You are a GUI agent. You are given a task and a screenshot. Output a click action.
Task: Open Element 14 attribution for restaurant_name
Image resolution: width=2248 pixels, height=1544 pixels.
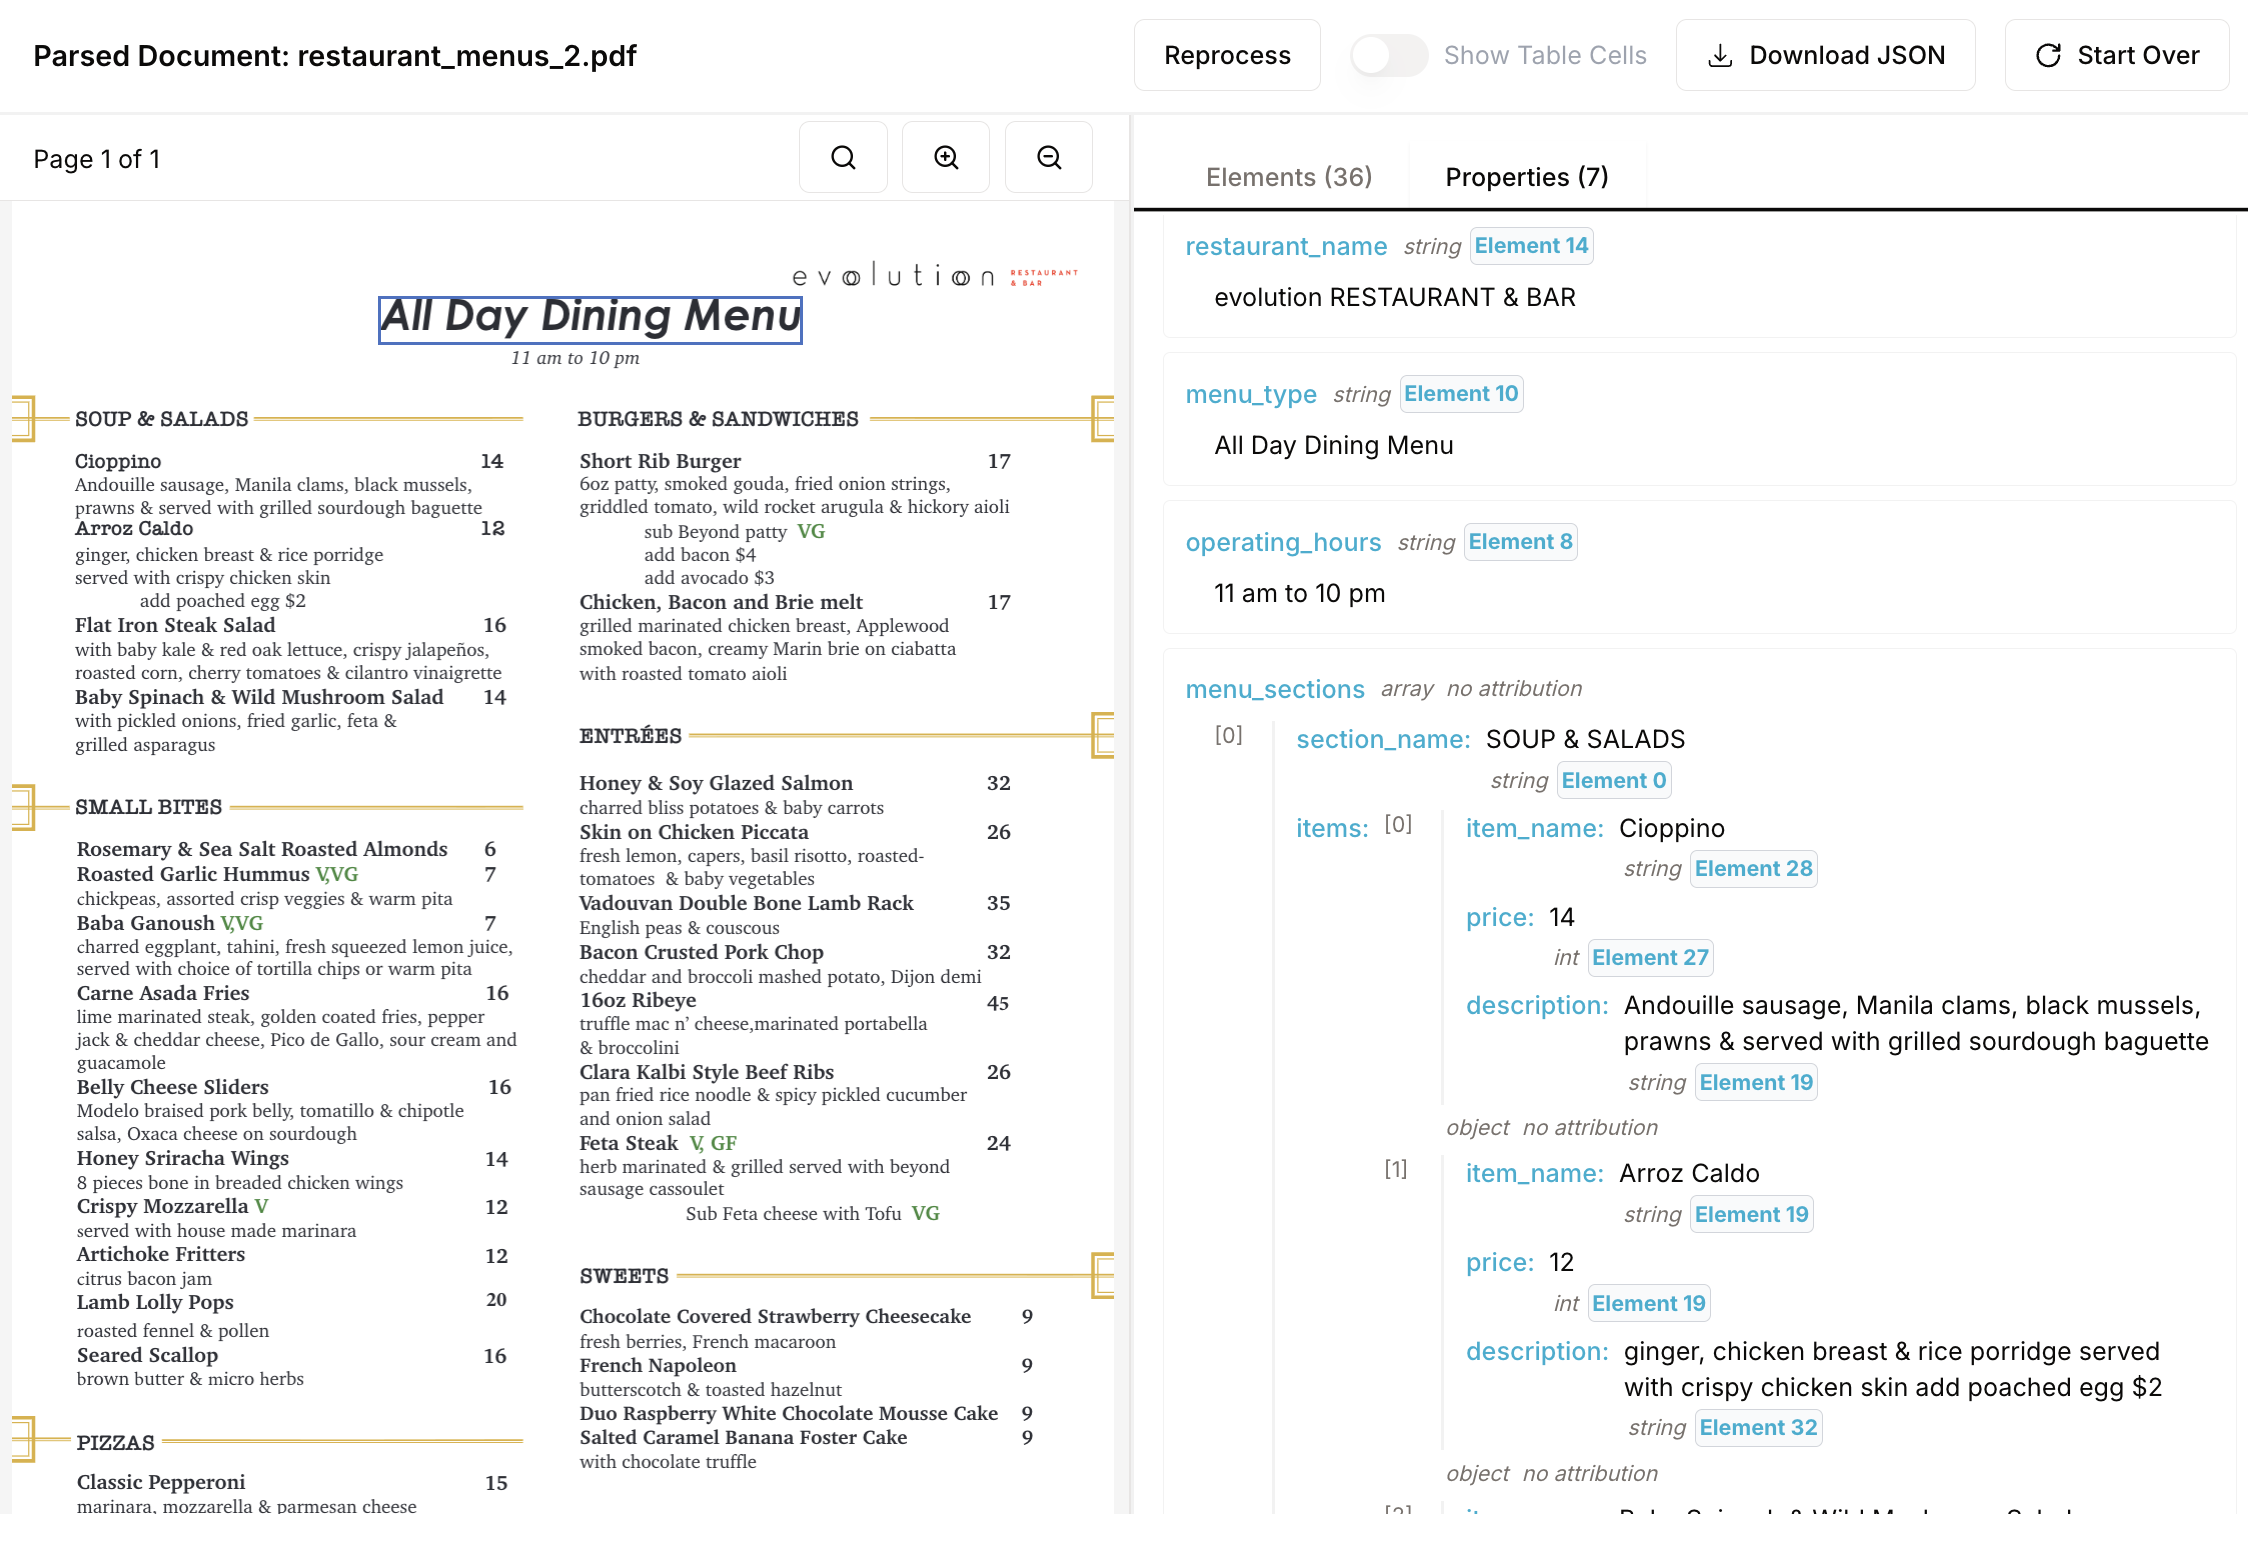1531,246
